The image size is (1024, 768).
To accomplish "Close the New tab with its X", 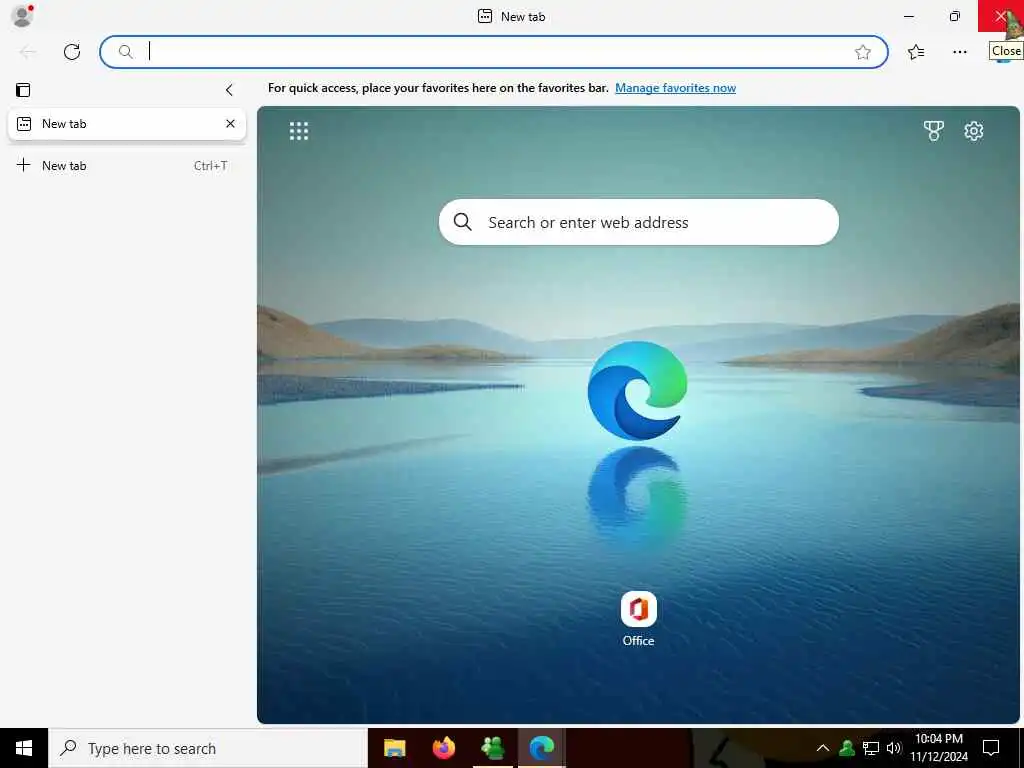I will pos(230,123).
